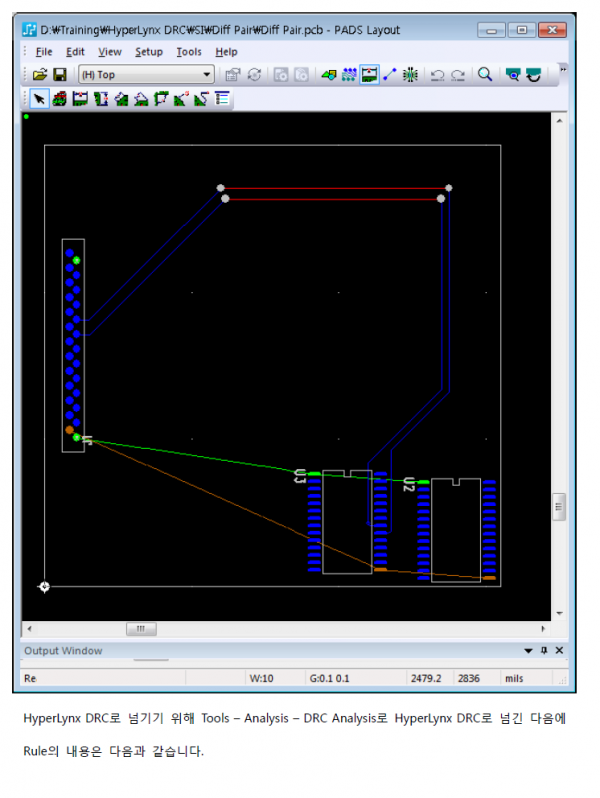Click the horizontal scrollbar thumb
600x798 pixels.
tap(140, 629)
